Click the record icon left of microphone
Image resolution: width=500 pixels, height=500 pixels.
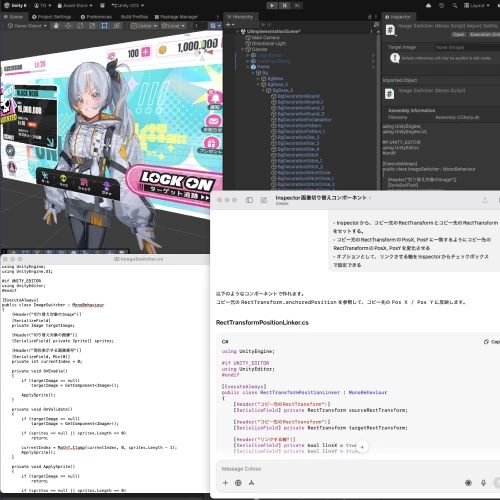tap(468, 483)
